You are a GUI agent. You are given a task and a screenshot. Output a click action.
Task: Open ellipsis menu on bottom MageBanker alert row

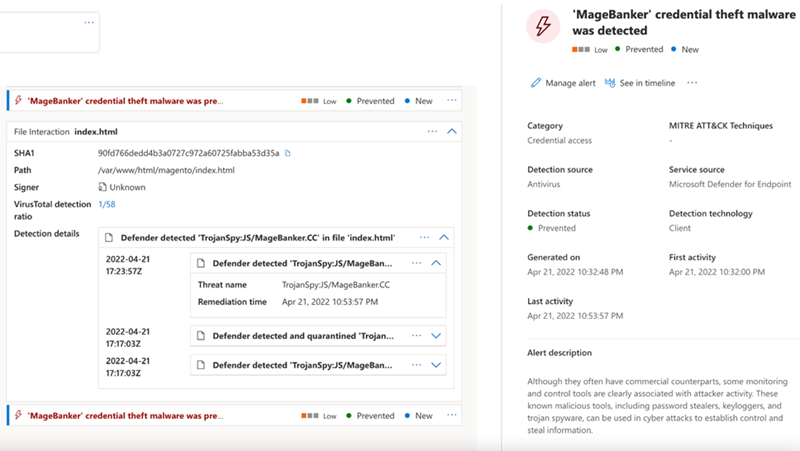(x=452, y=415)
